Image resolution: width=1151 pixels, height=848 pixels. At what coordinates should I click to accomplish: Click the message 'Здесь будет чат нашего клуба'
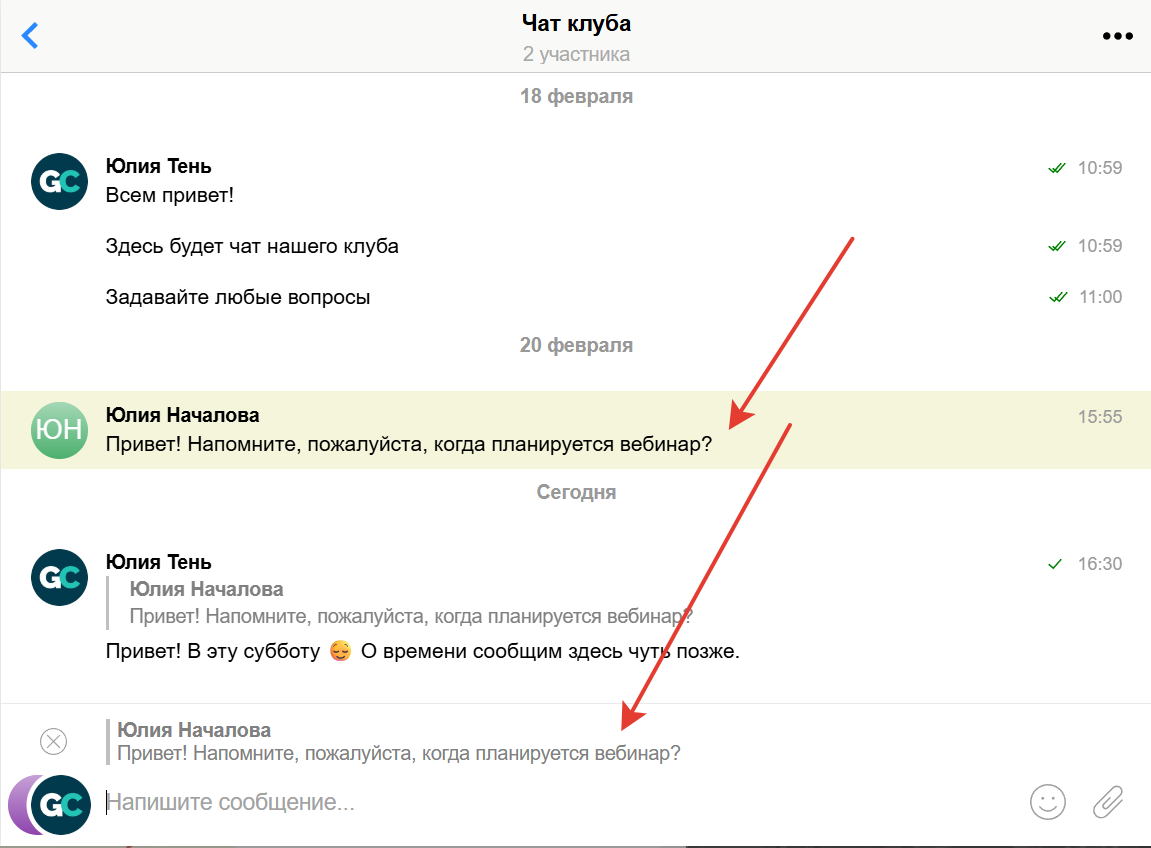point(252,246)
